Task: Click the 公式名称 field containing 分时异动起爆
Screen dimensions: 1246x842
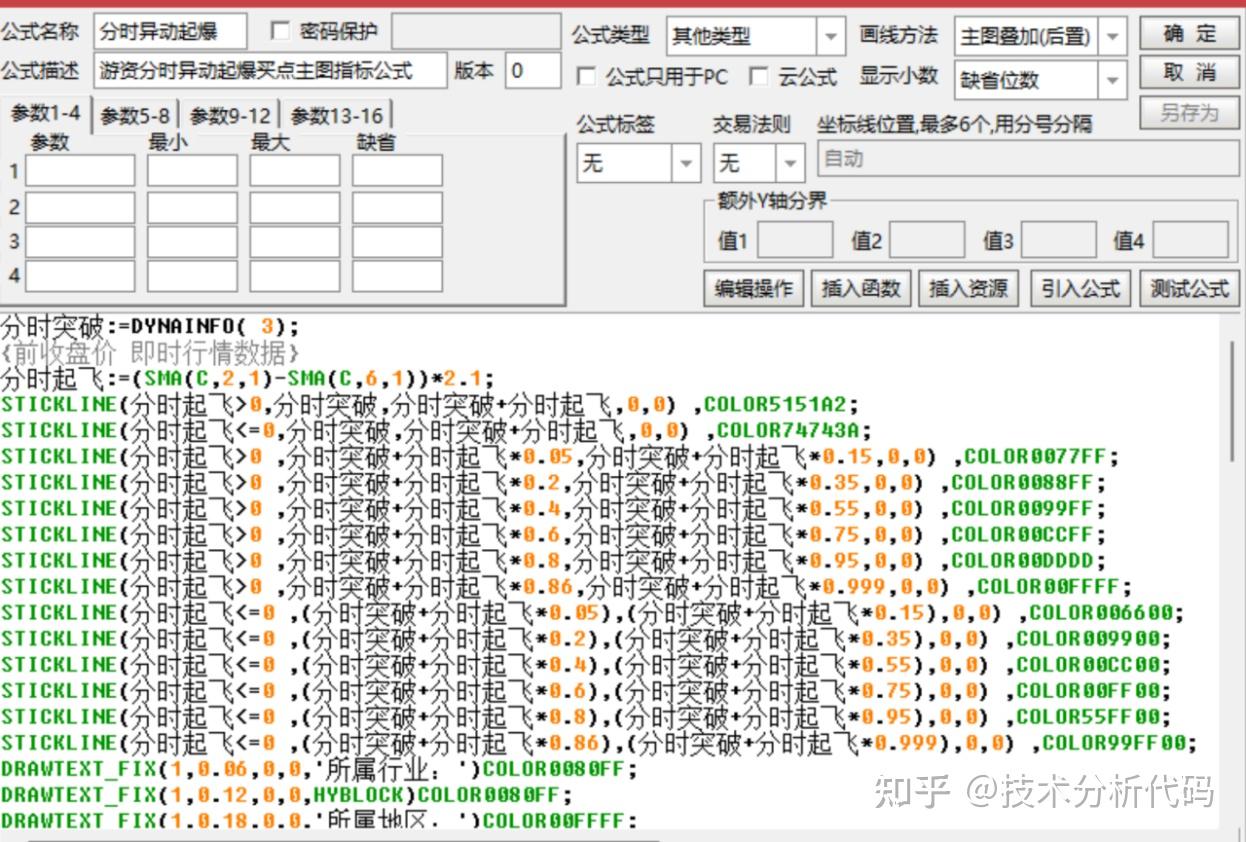Action: [x=171, y=31]
